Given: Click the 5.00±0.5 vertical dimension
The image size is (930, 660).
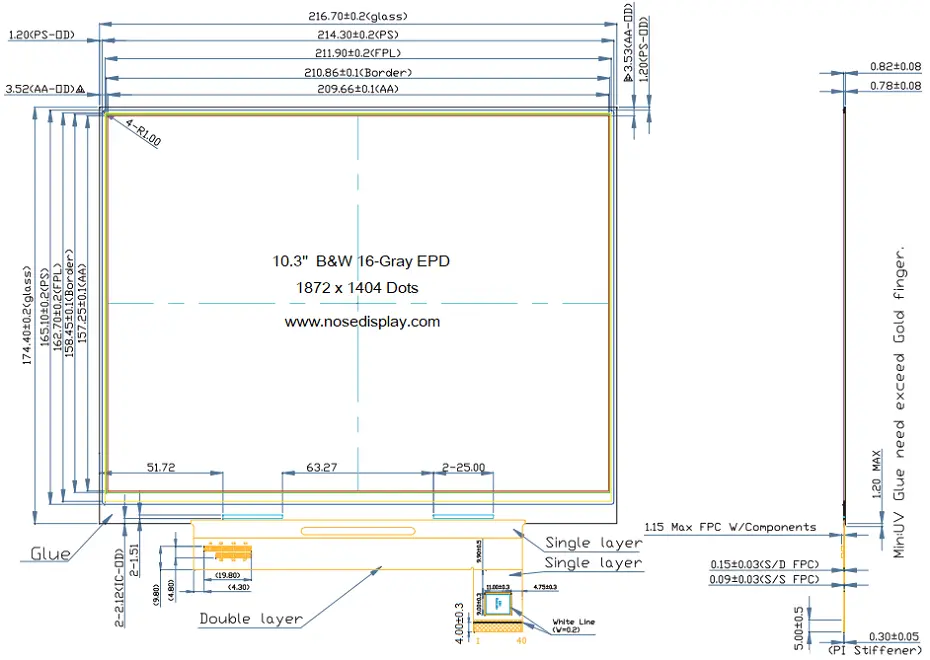Looking at the screenshot, I should (799, 628).
